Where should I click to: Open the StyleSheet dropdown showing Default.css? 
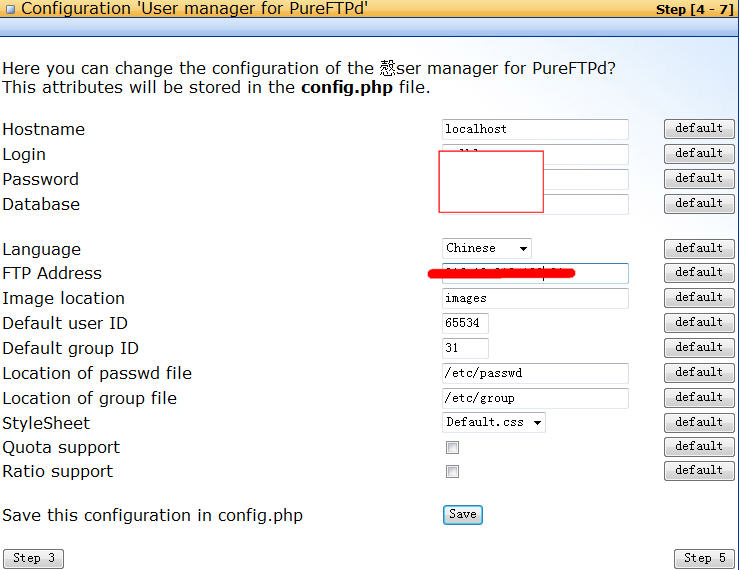tap(494, 422)
